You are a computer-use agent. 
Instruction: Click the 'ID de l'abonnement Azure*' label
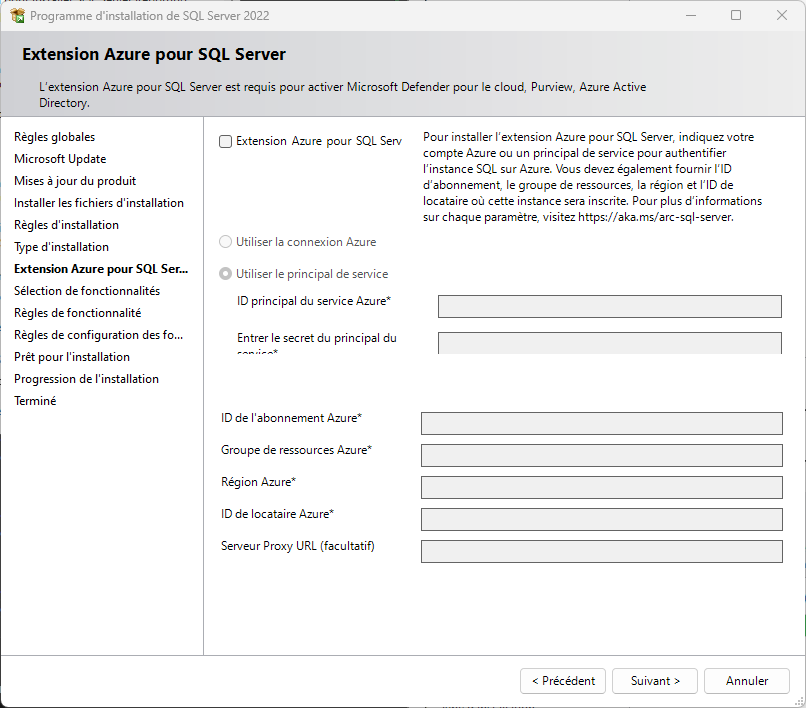[291, 418]
